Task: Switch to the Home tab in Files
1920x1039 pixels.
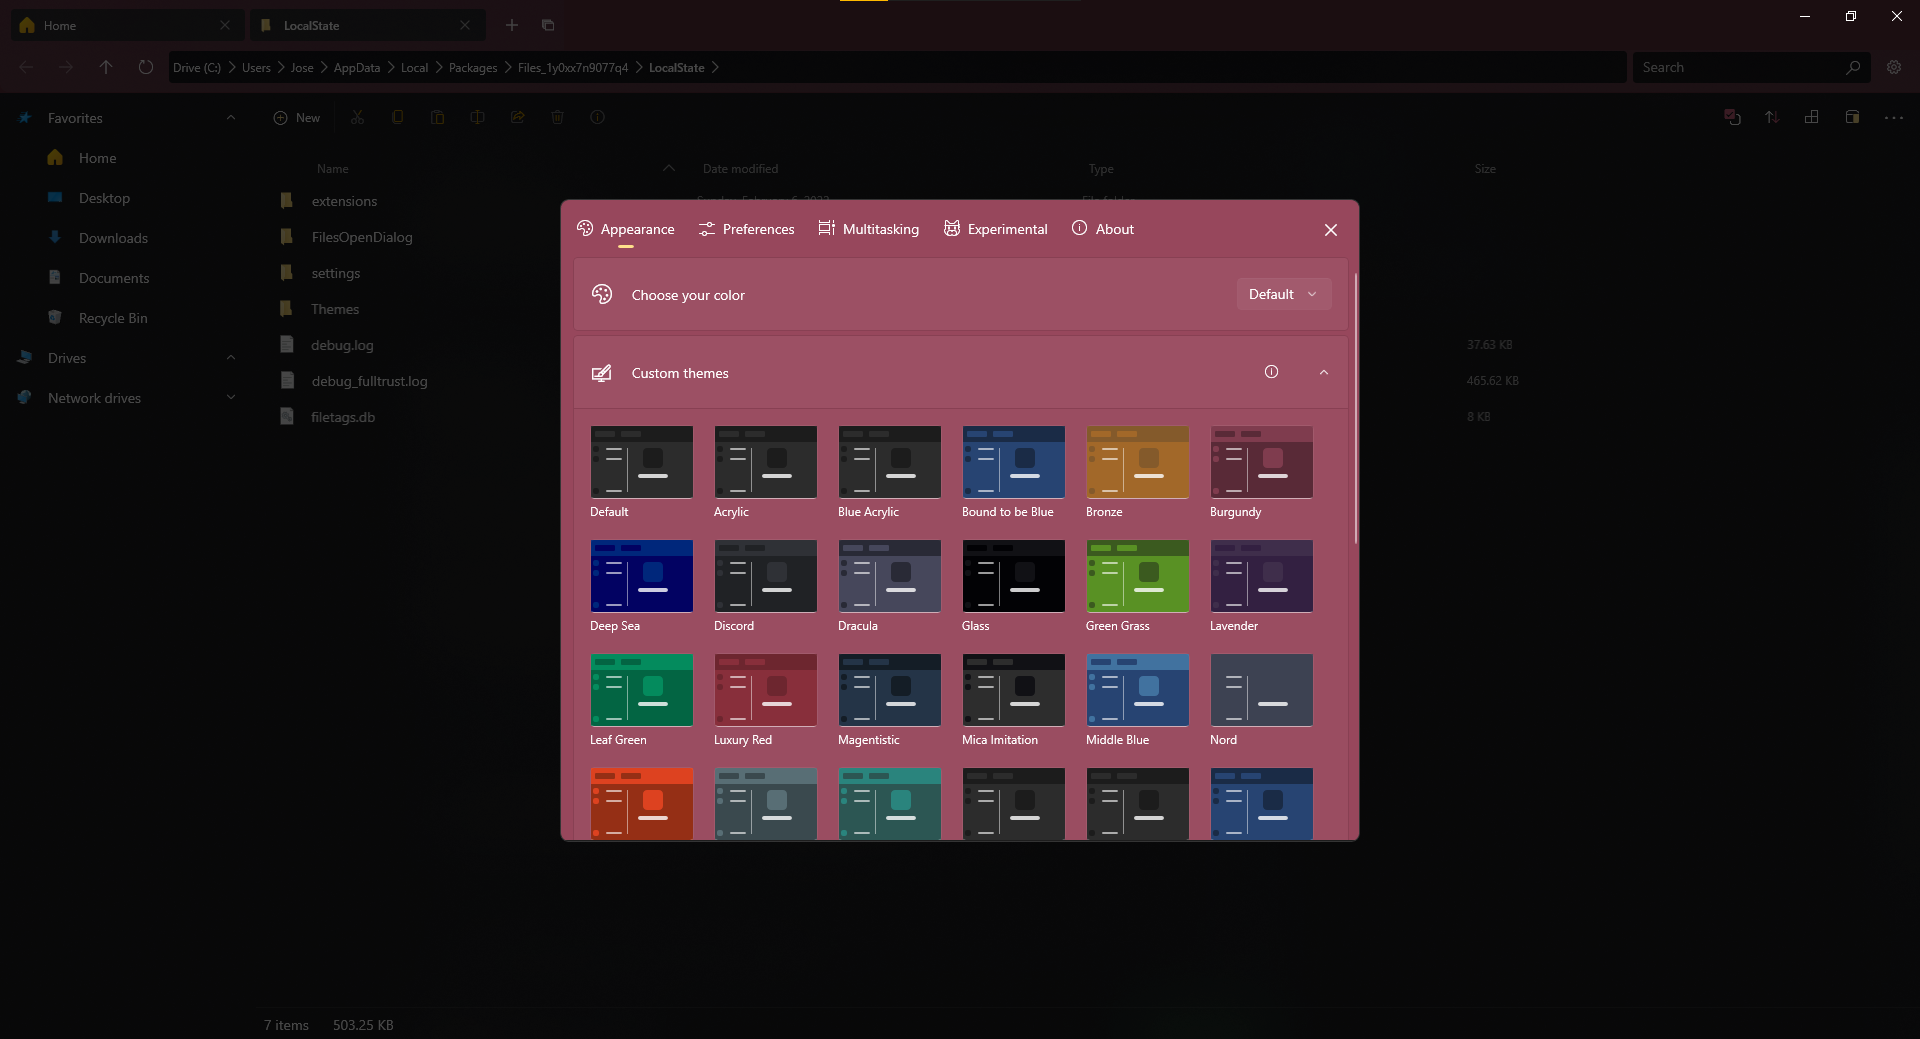Action: [x=127, y=25]
